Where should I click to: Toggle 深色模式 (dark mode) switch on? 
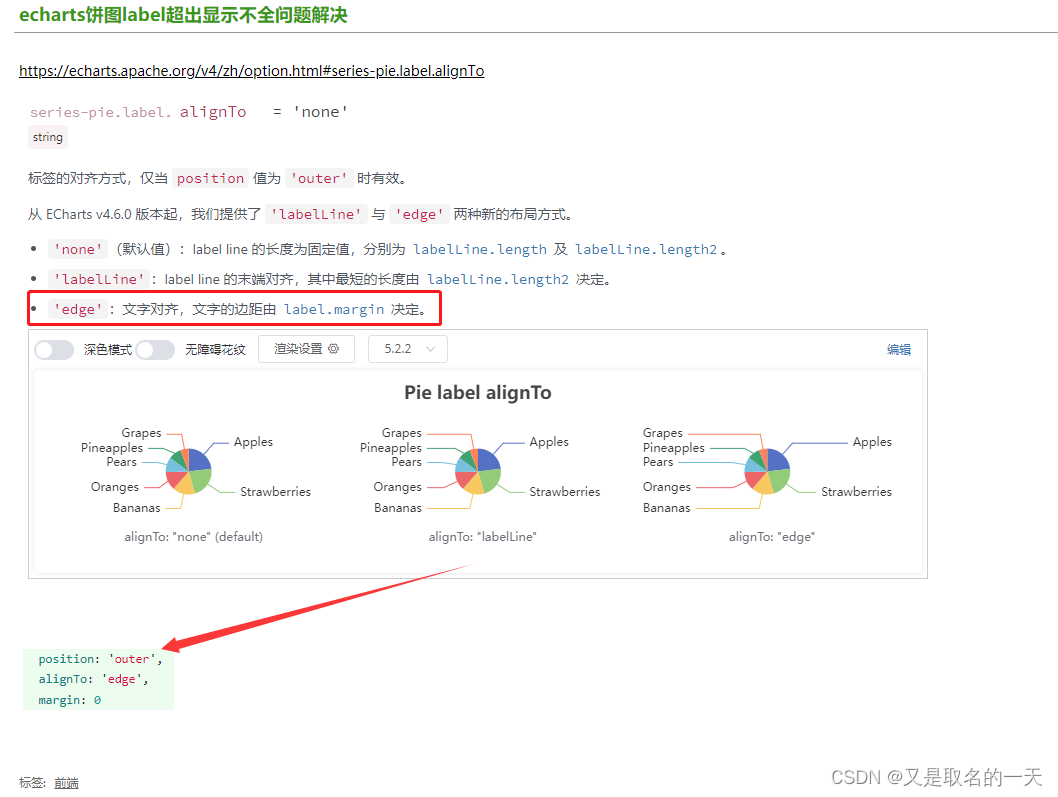pyautogui.click(x=54, y=350)
